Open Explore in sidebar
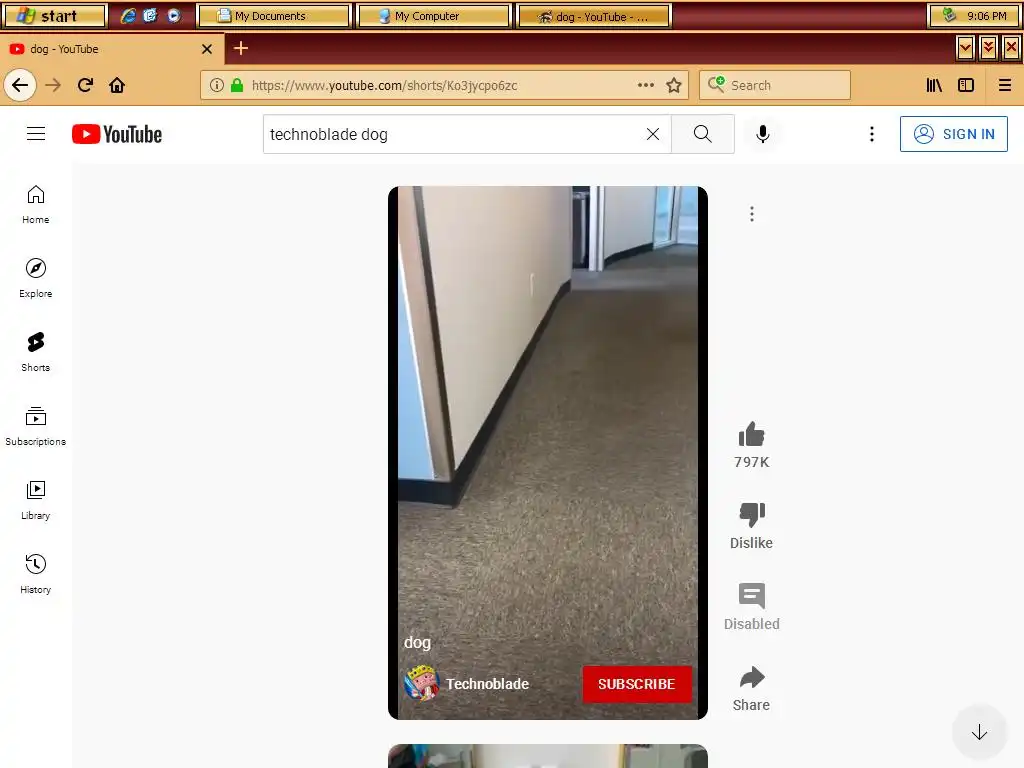 coord(36,278)
